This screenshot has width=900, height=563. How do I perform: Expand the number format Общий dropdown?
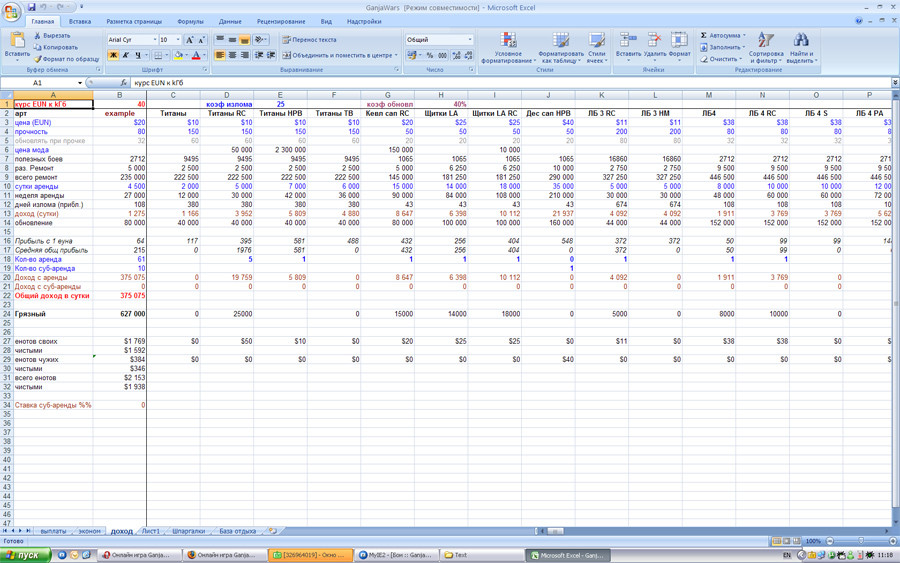click(470, 40)
